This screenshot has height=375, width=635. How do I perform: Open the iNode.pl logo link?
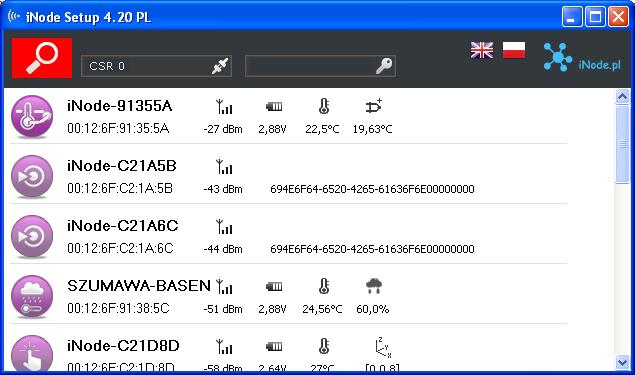pos(582,57)
